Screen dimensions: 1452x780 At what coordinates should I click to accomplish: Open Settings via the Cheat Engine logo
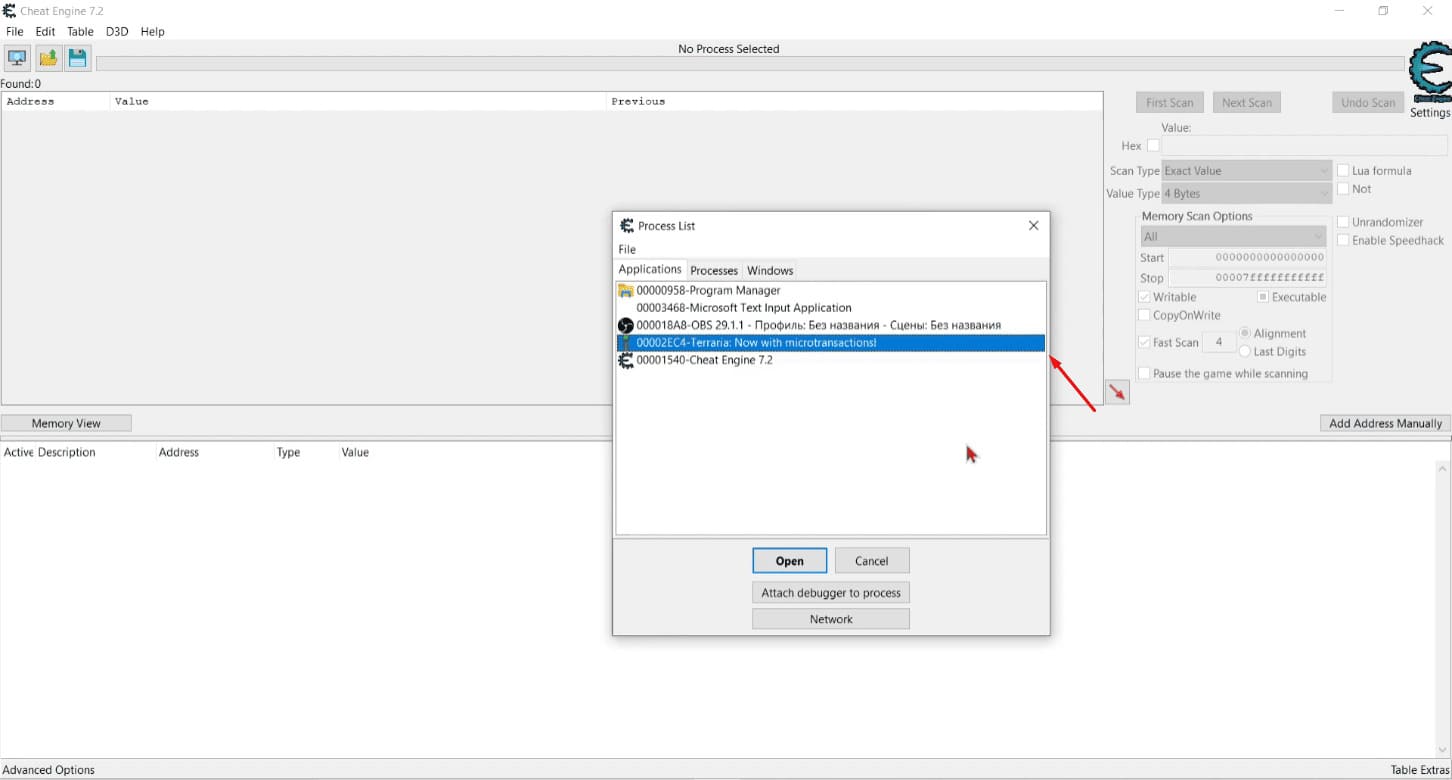coord(1429,74)
